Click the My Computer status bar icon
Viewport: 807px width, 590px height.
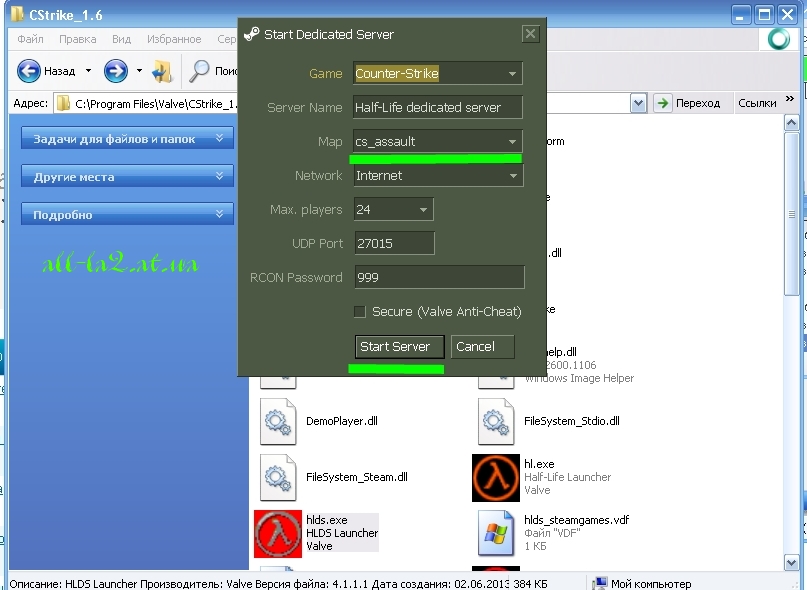coord(600,583)
